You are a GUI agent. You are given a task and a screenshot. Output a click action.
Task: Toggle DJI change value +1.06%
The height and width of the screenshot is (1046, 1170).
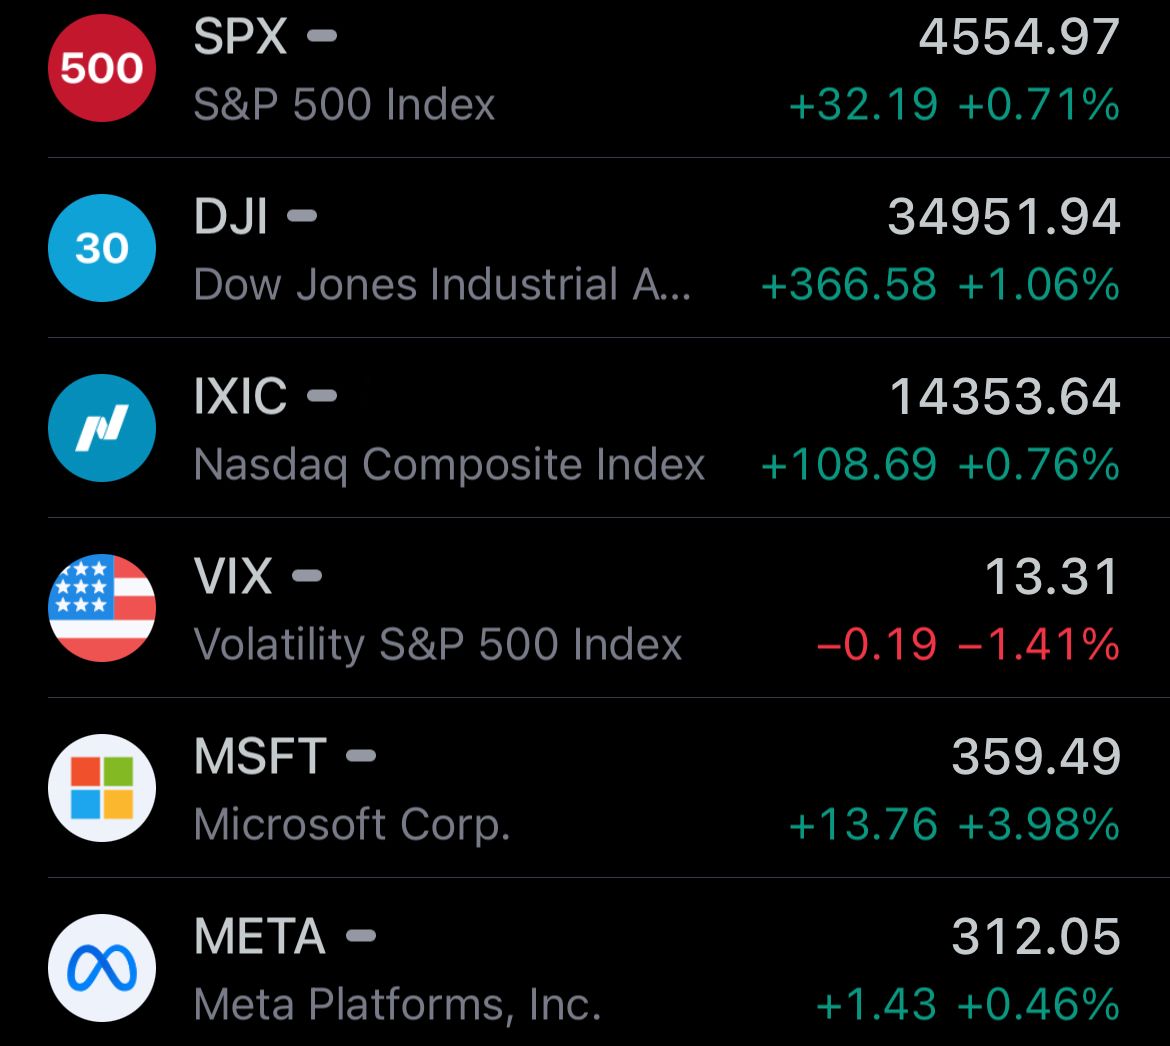tap(1039, 284)
